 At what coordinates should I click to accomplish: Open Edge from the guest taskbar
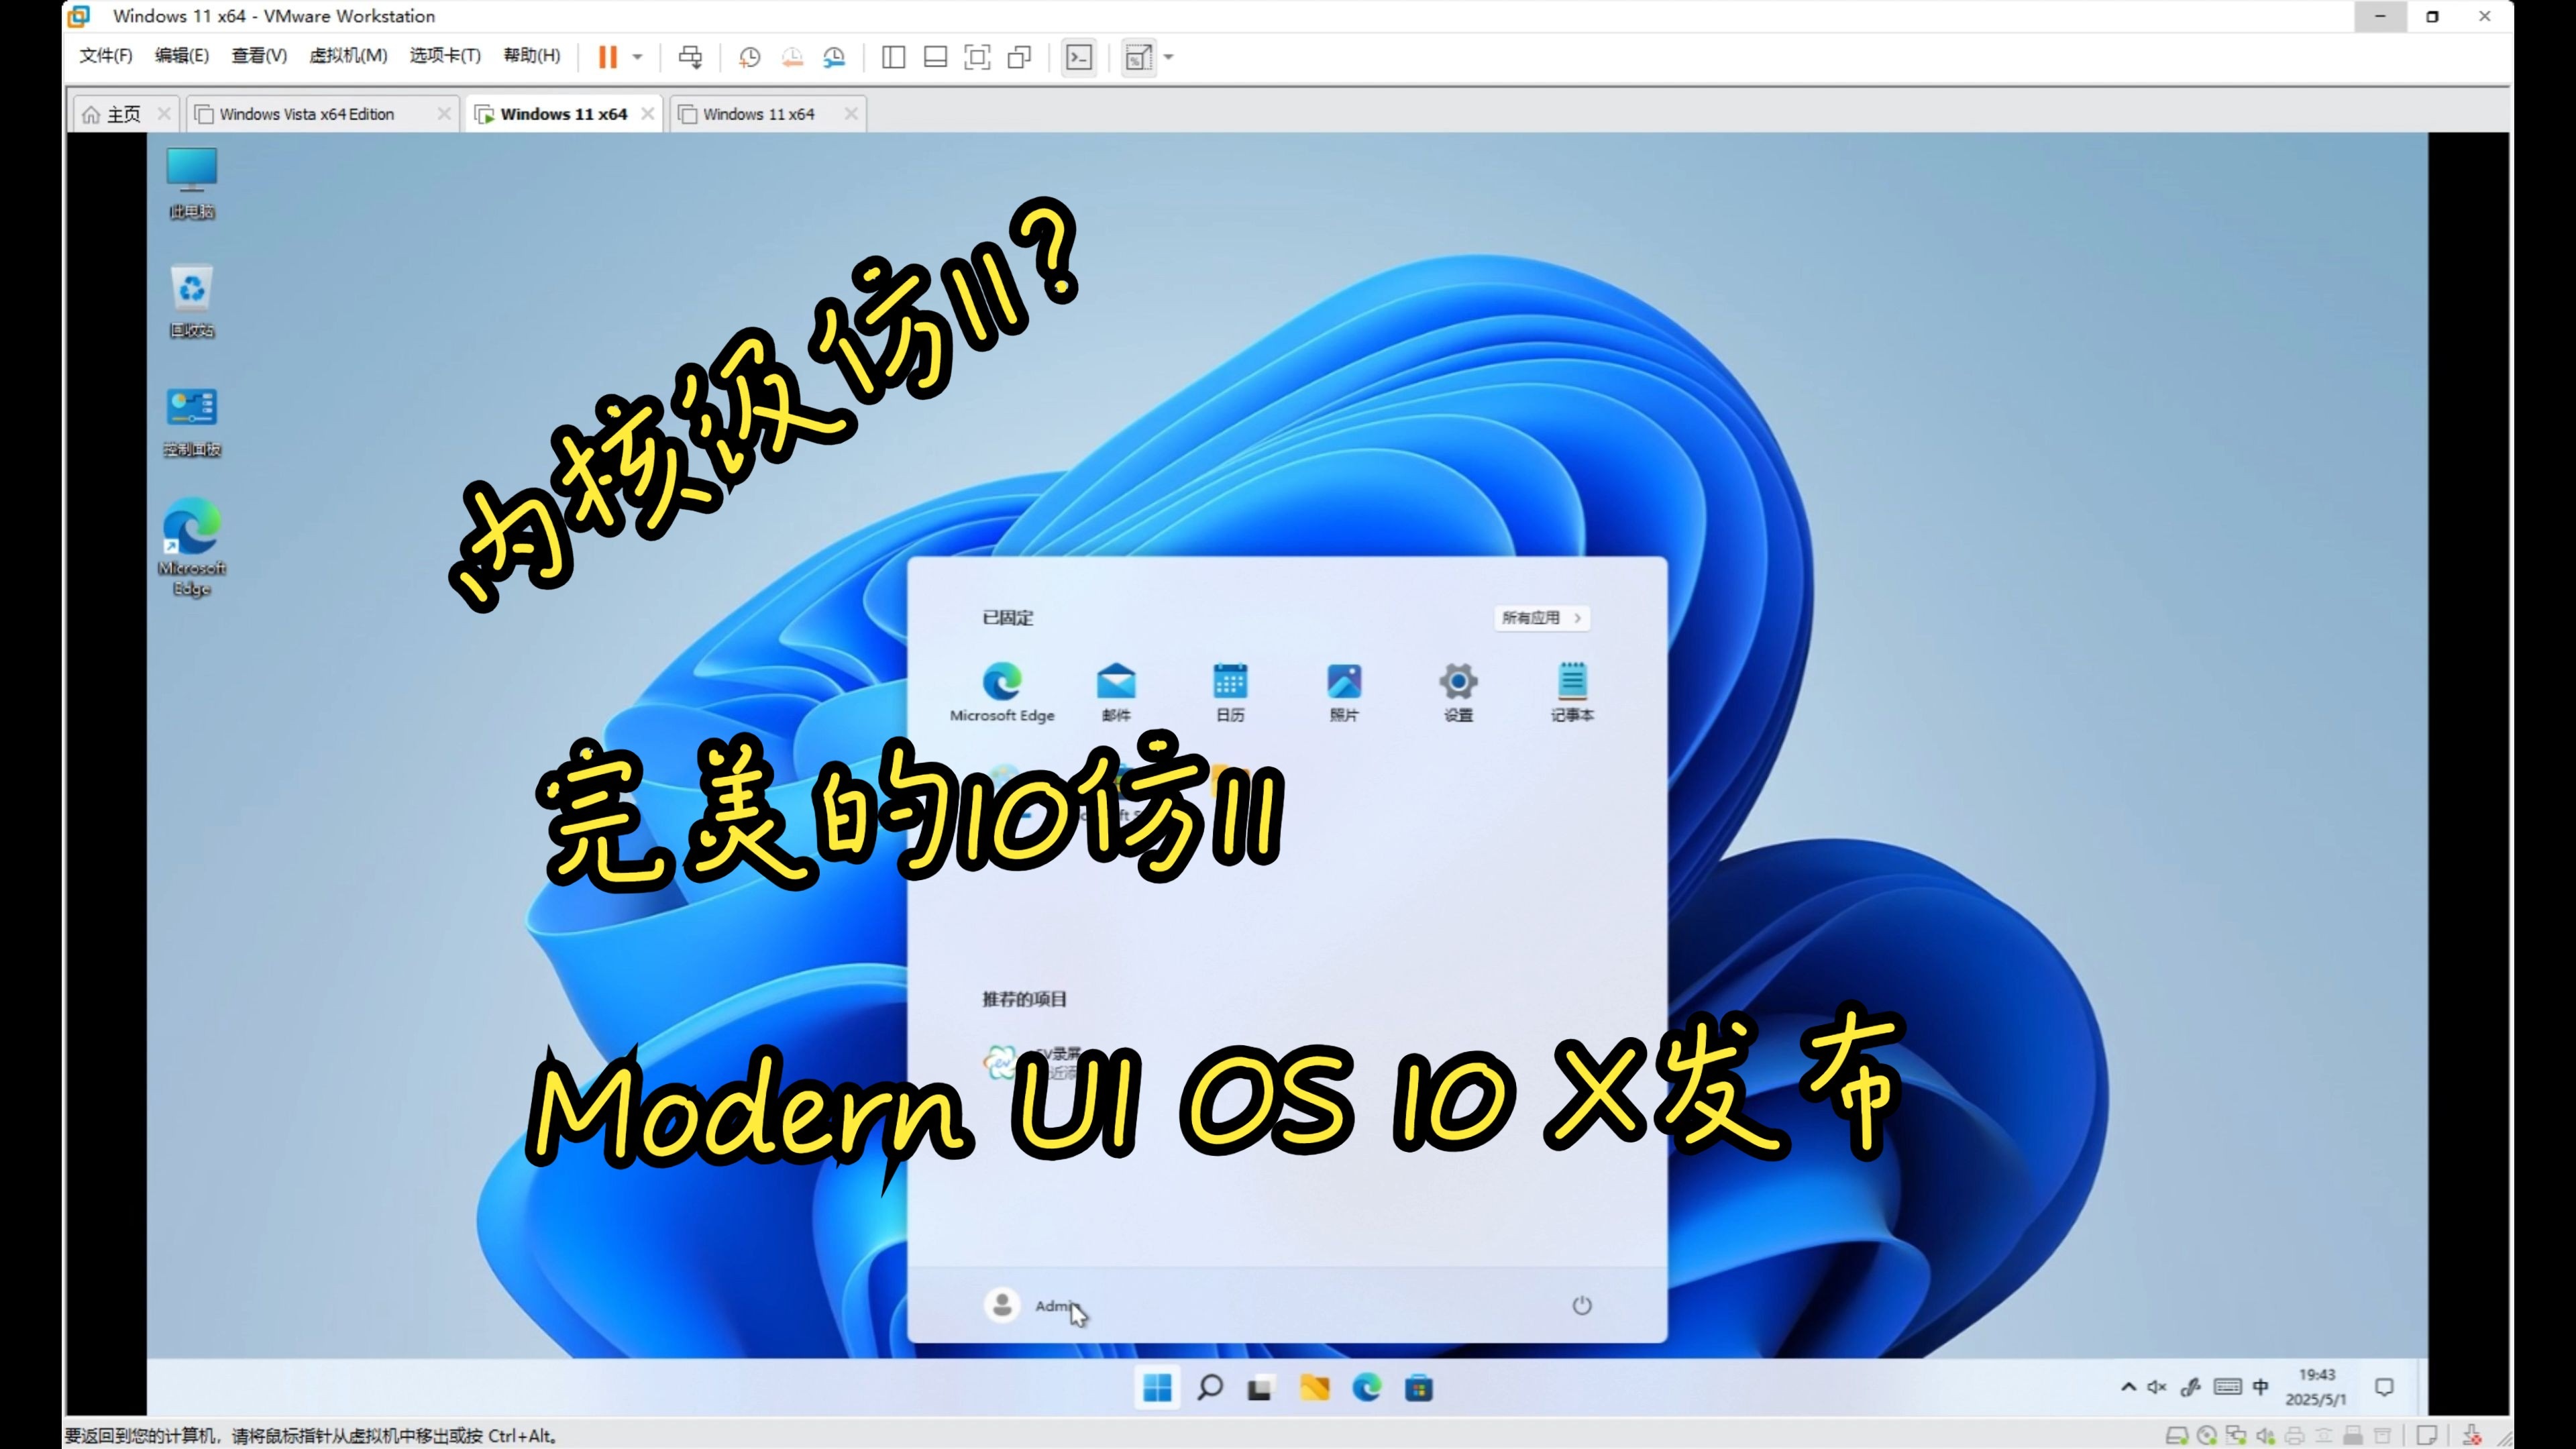[x=1366, y=1388]
